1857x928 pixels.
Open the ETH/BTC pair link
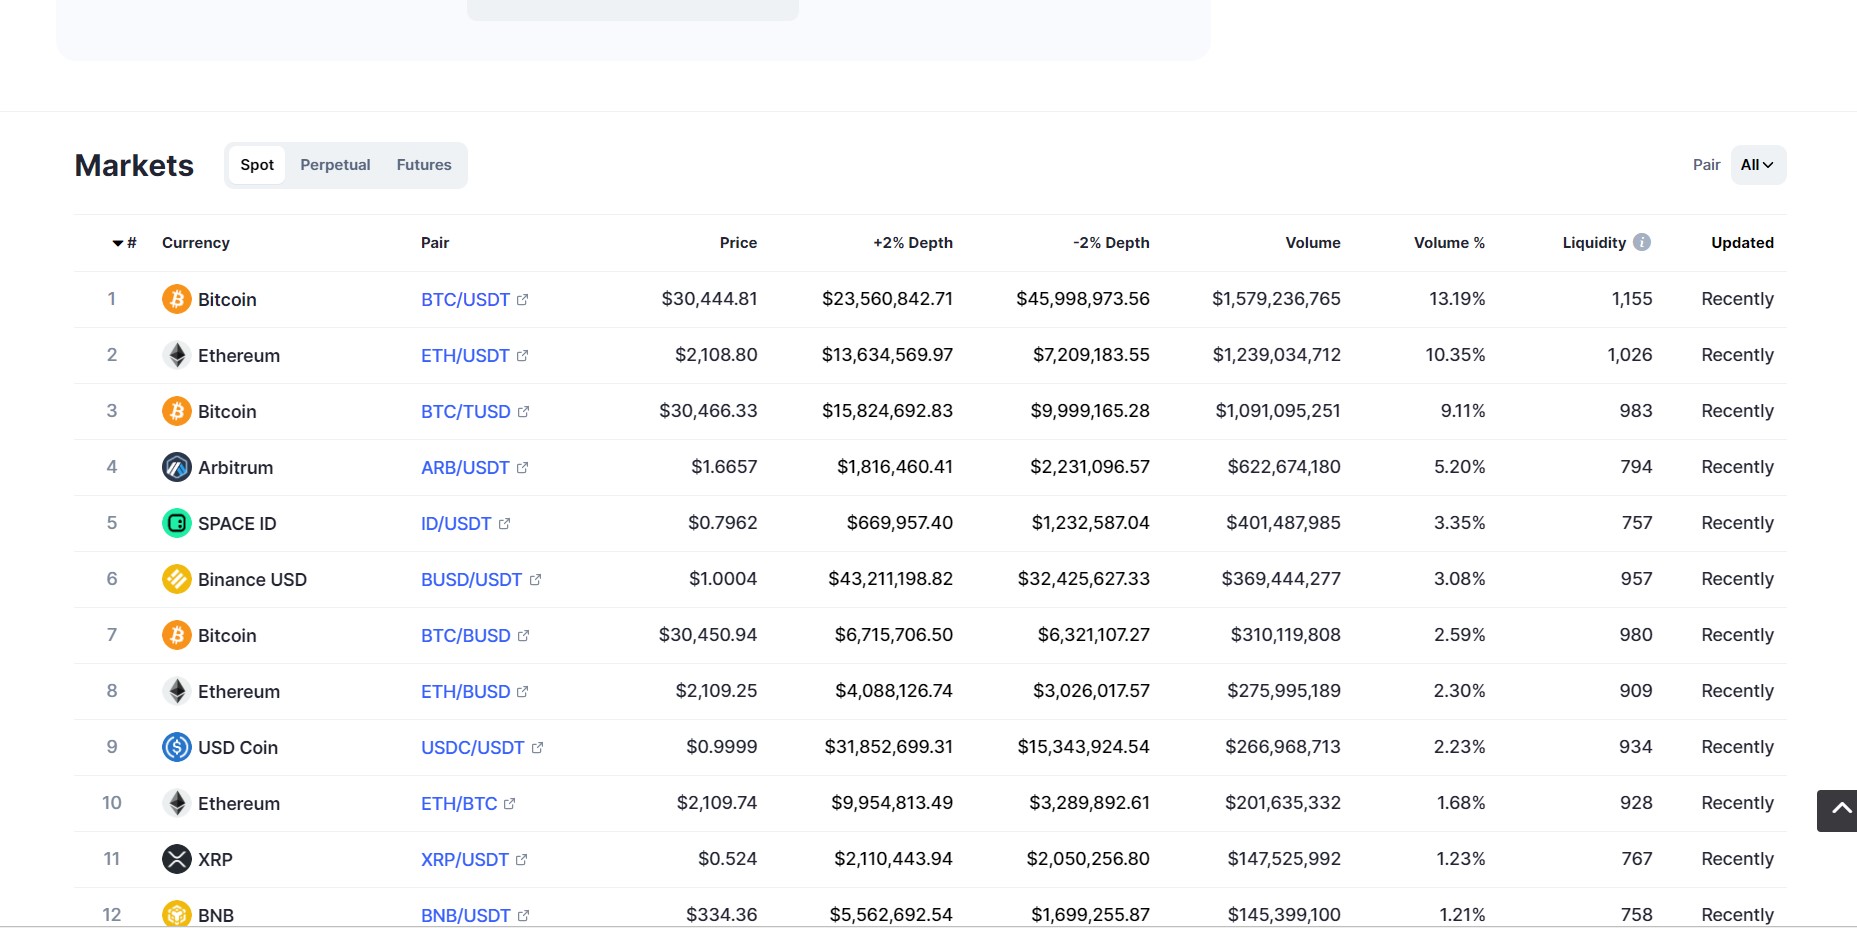459,803
